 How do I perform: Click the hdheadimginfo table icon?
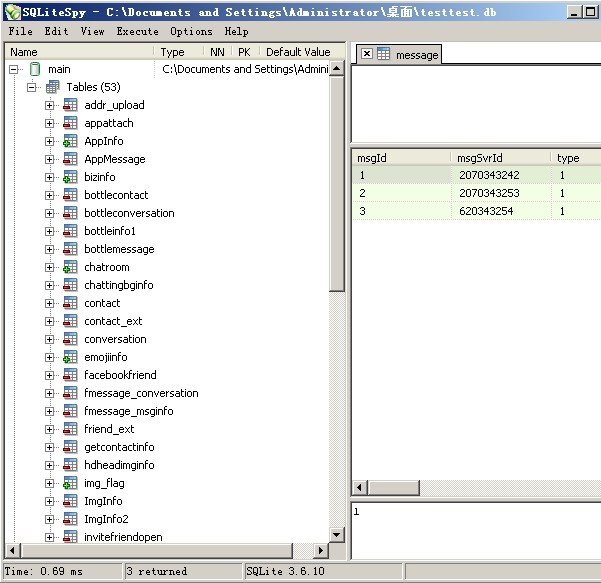70,465
